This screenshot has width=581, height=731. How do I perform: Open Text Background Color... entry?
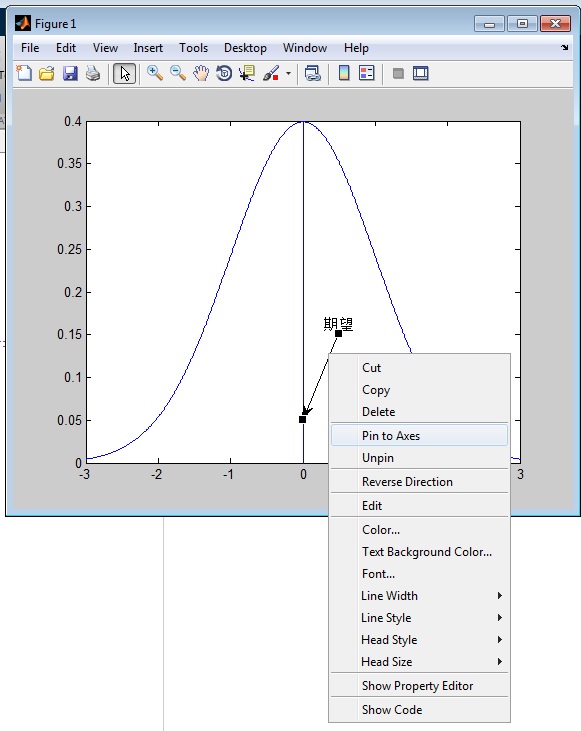(x=419, y=552)
